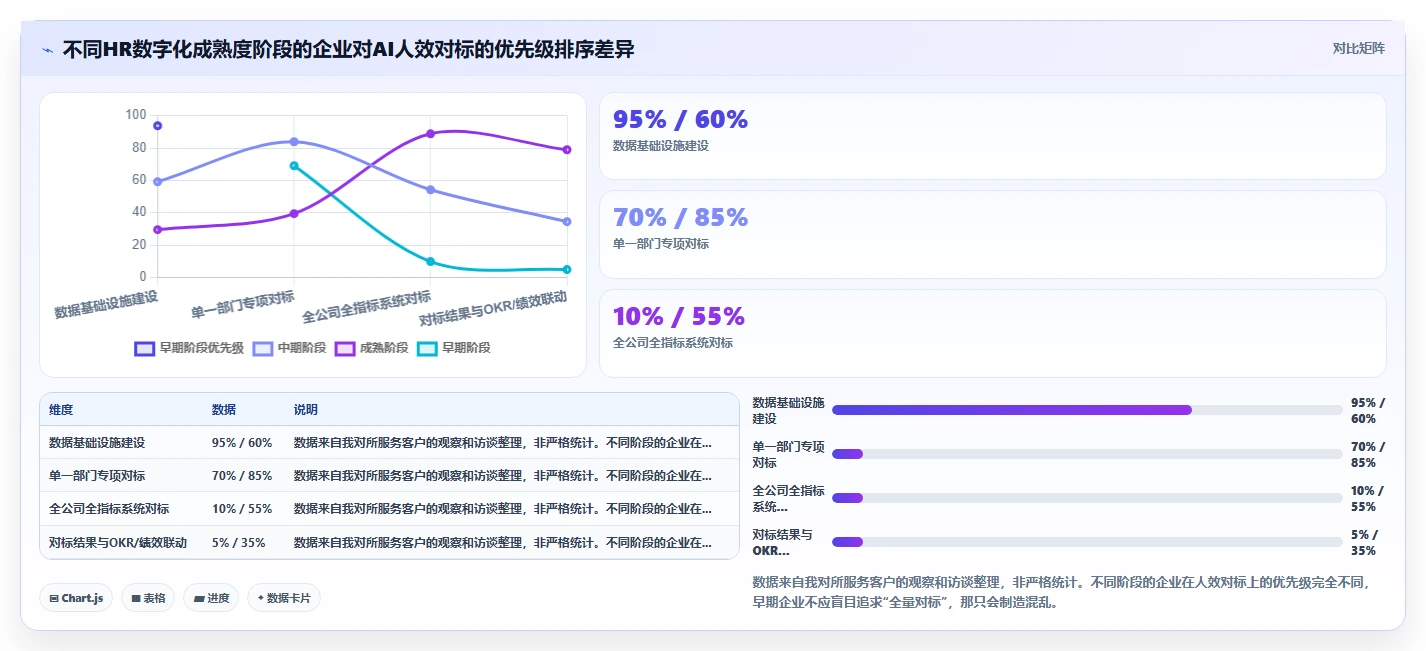Screen dimensions: 1426x651
Task: Click 成熟阶段 peak point above 全公司全指标系统对标
Action: click(x=430, y=133)
